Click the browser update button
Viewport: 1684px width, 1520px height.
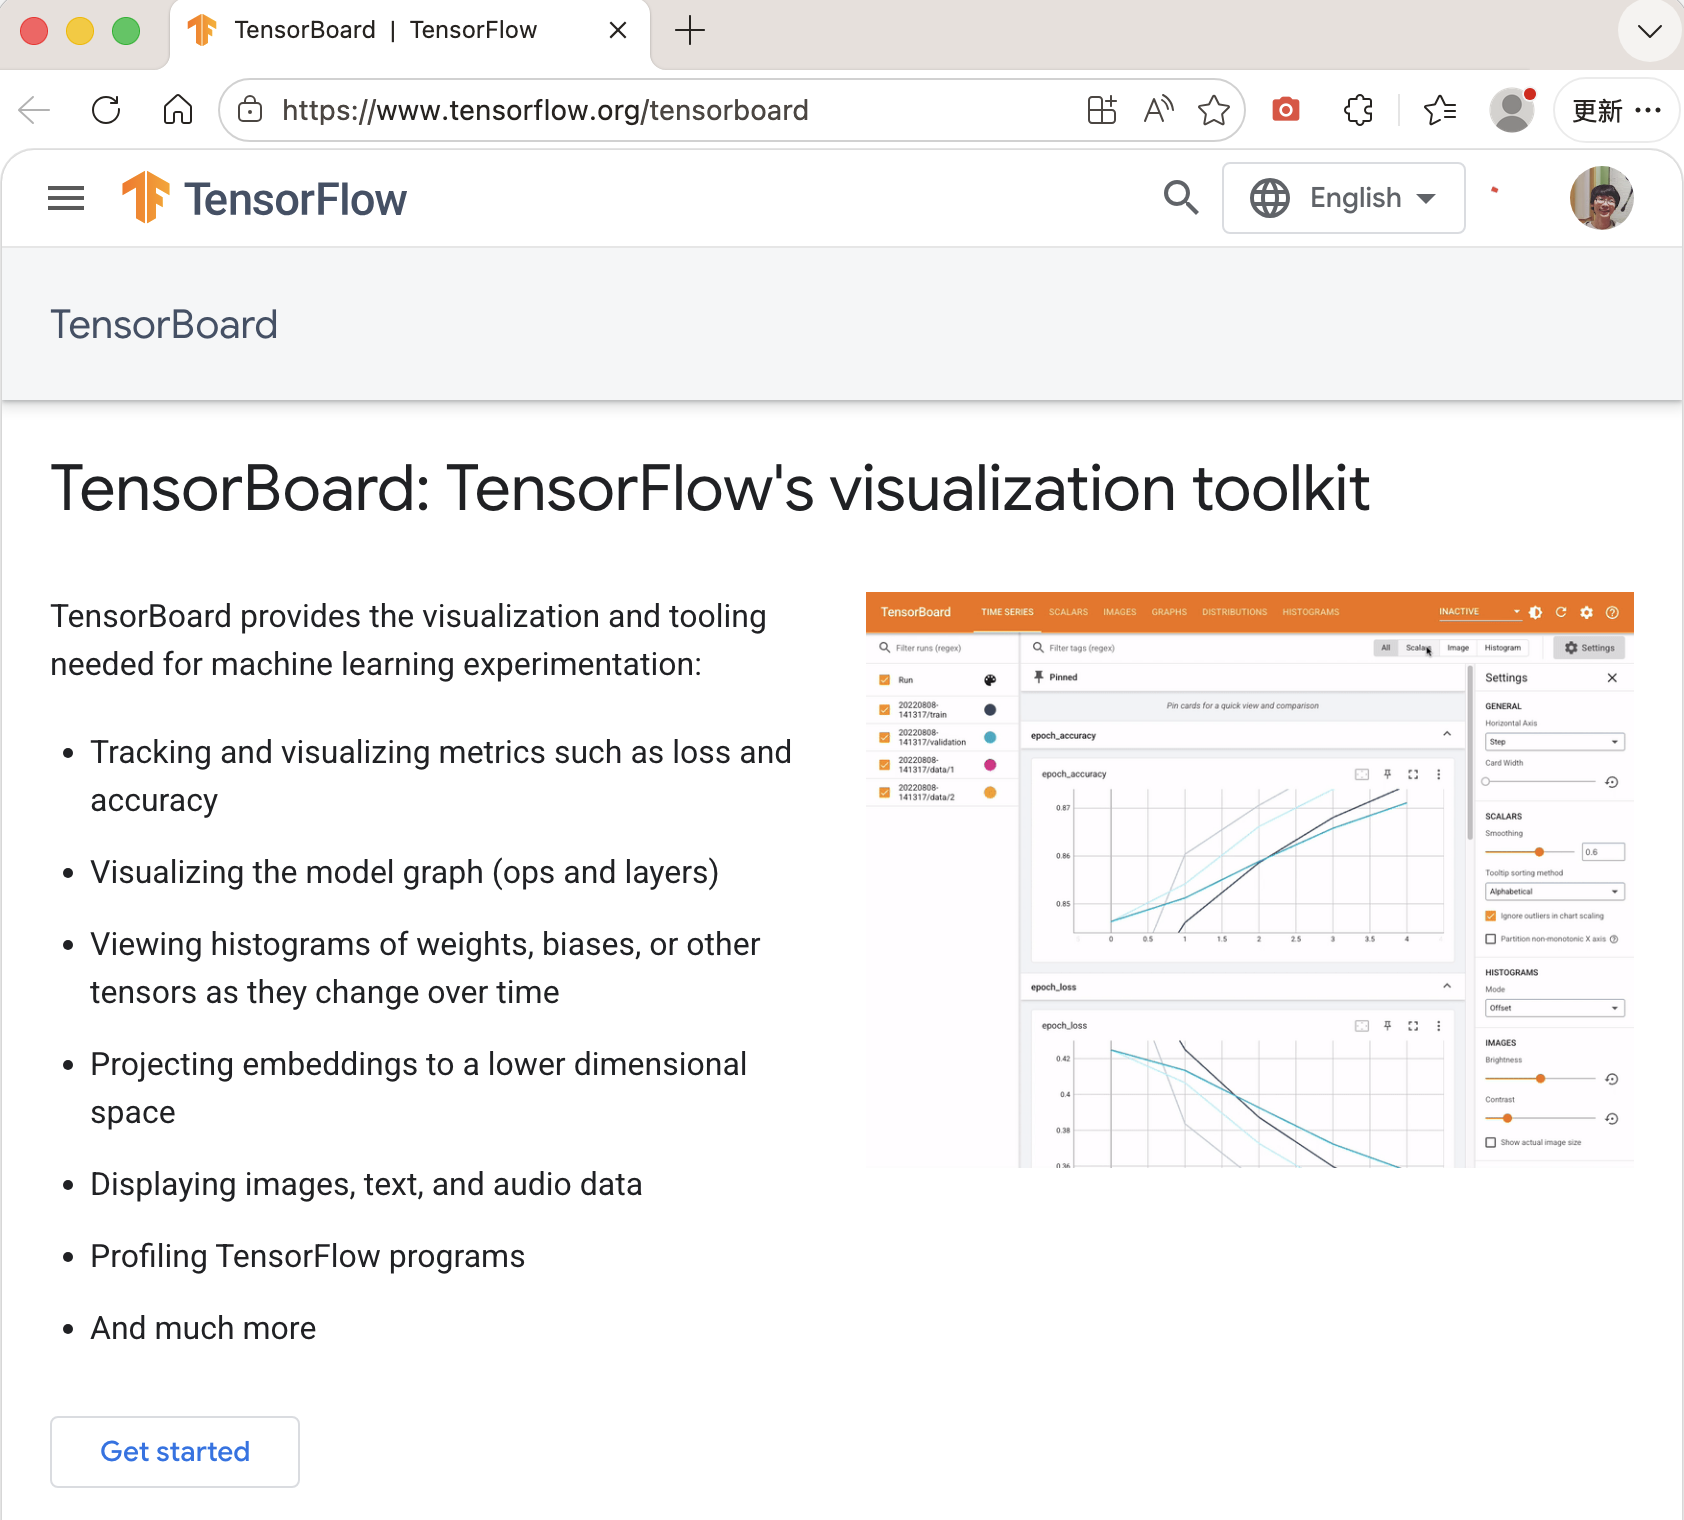point(1597,110)
